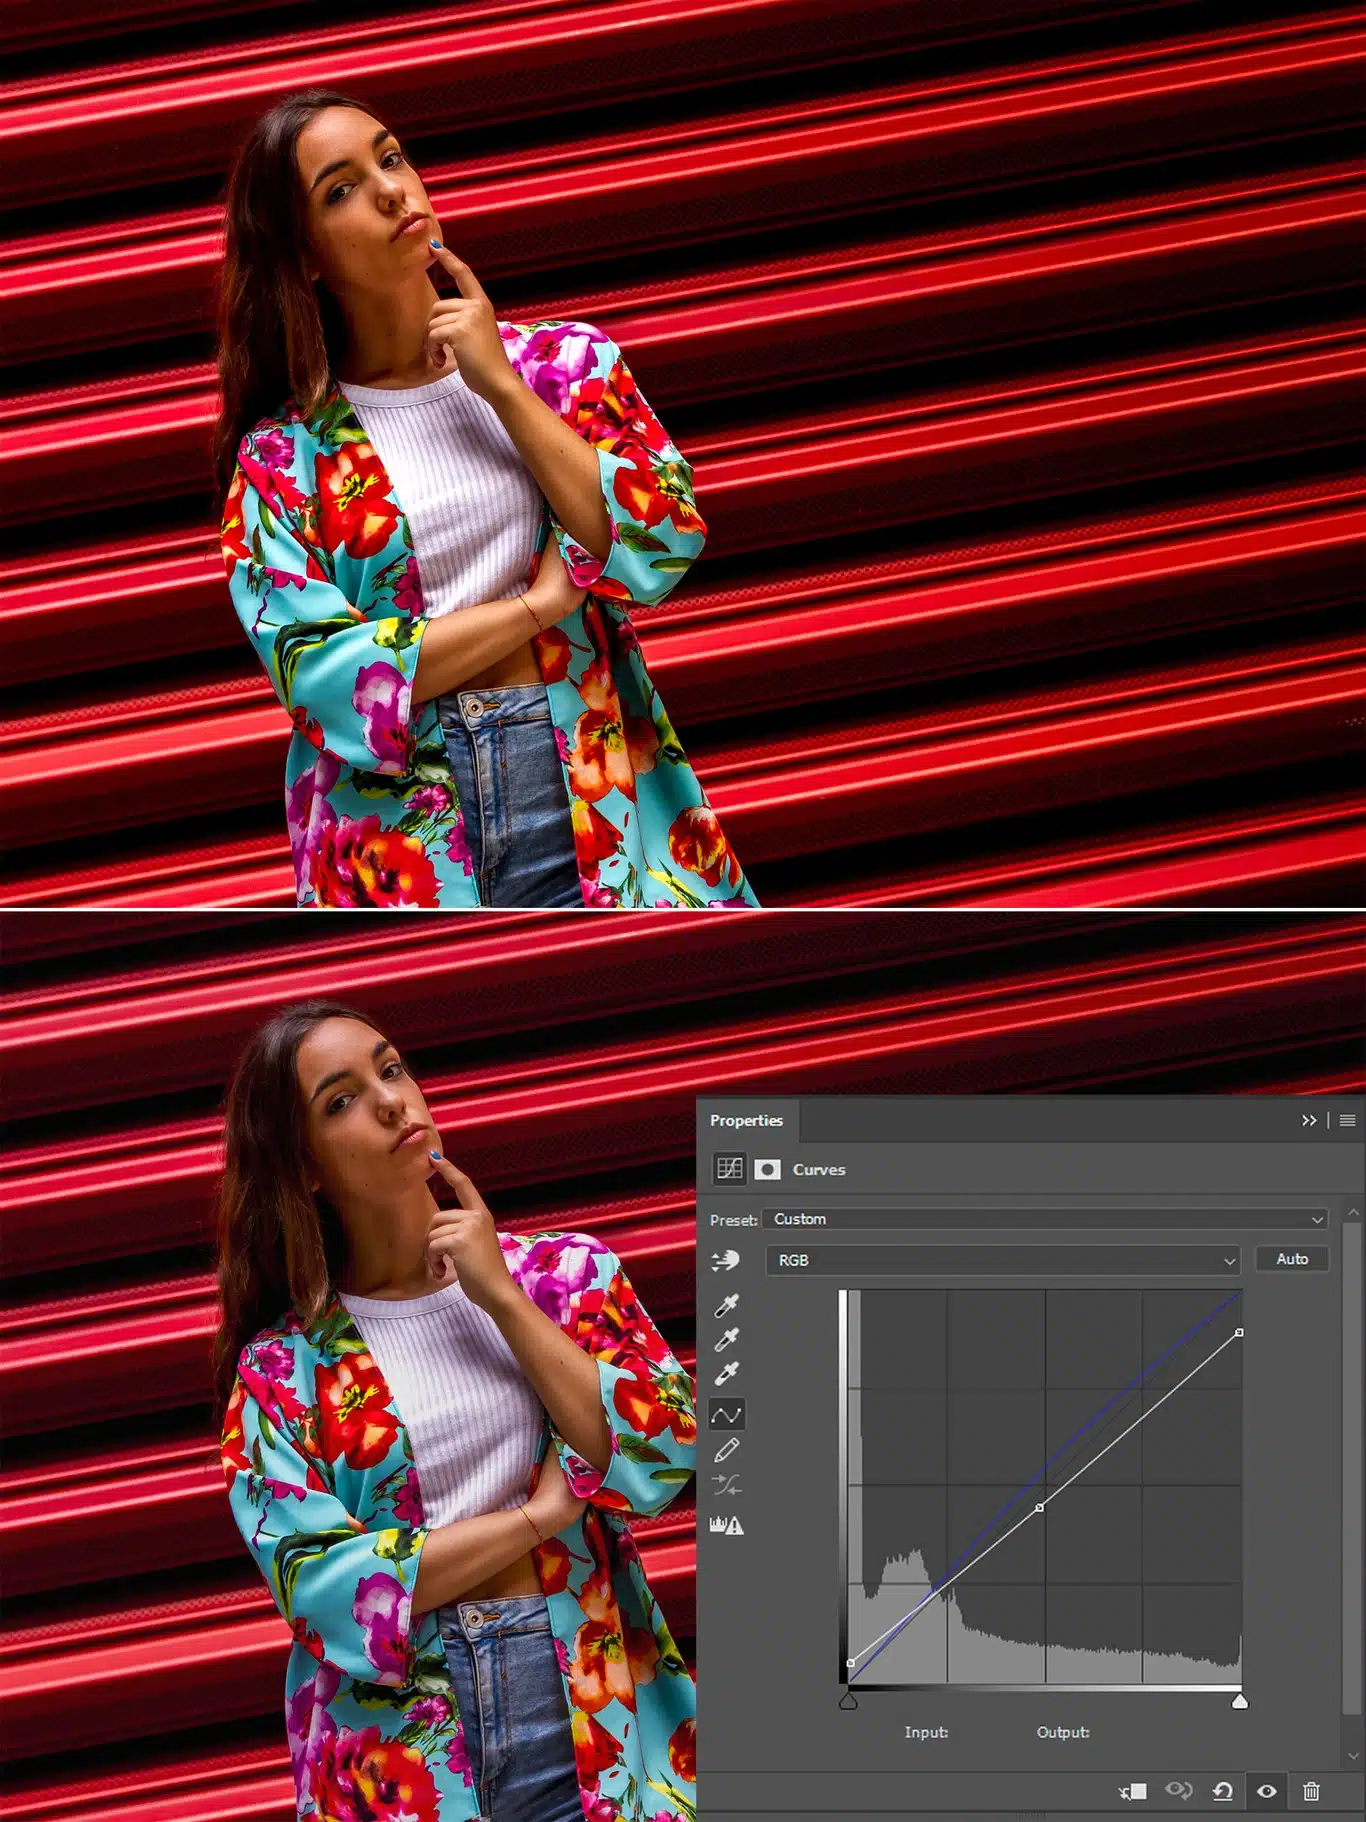Click the Auto button
The image size is (1366, 1822).
tap(1292, 1259)
